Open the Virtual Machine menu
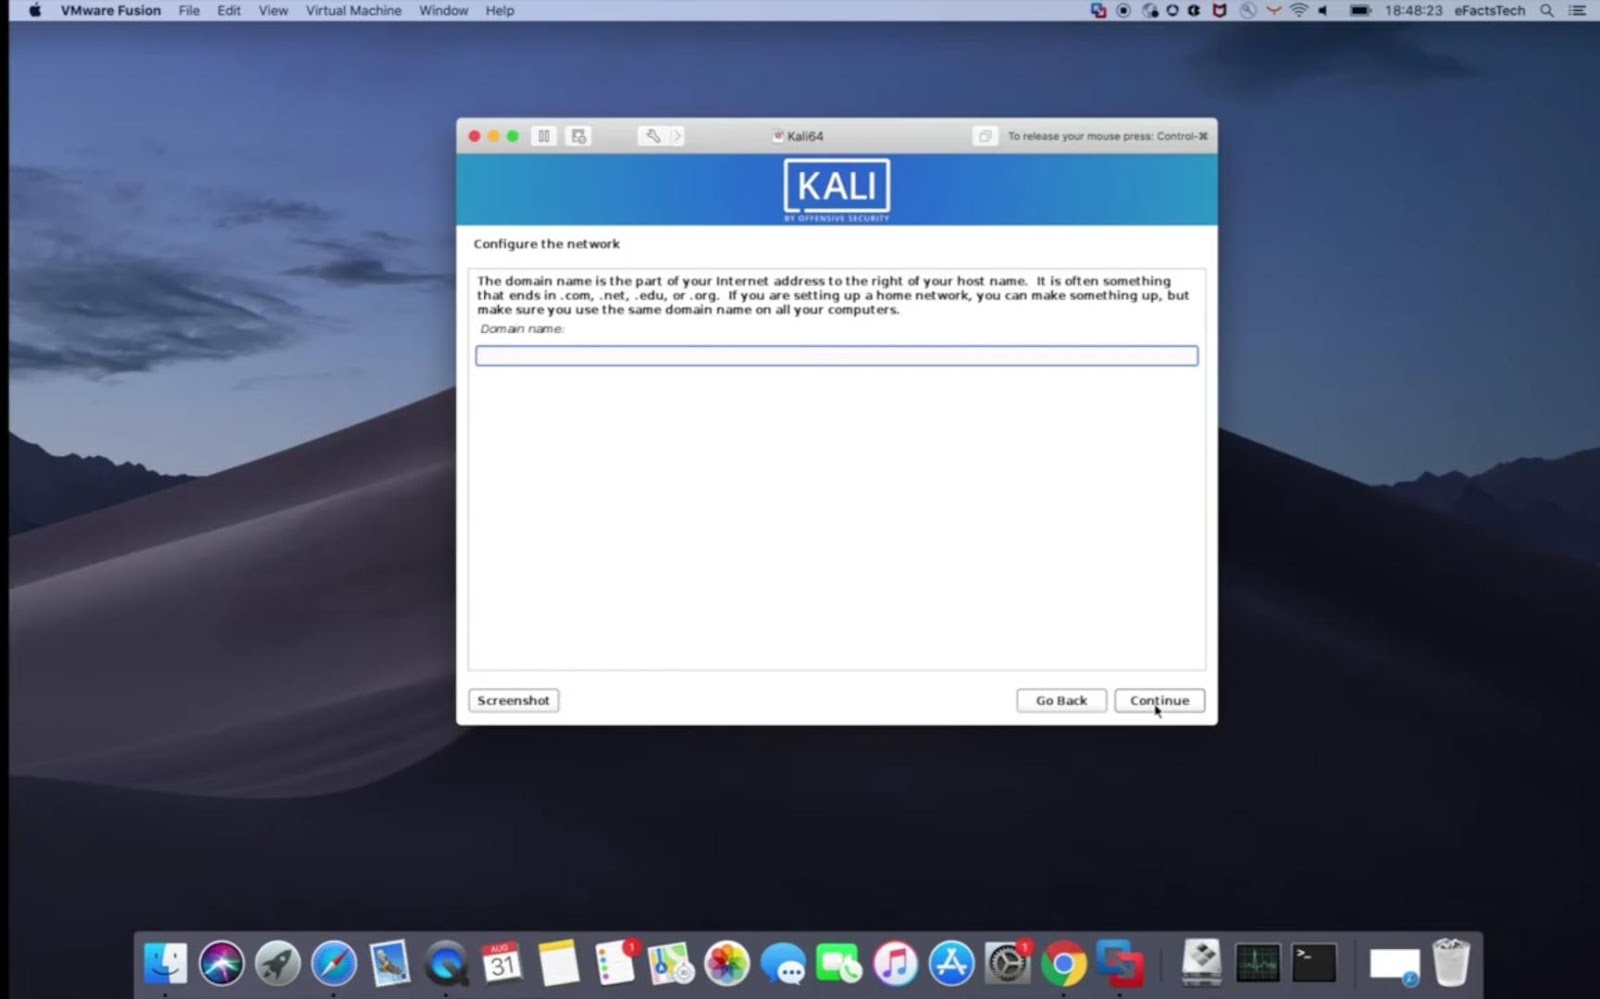Viewport: 1600px width, 999px height. click(x=353, y=10)
